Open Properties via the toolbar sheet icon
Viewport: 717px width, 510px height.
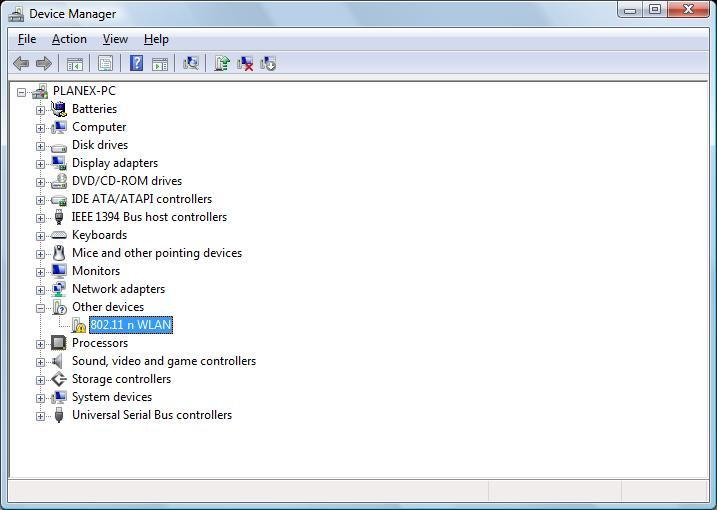105,63
